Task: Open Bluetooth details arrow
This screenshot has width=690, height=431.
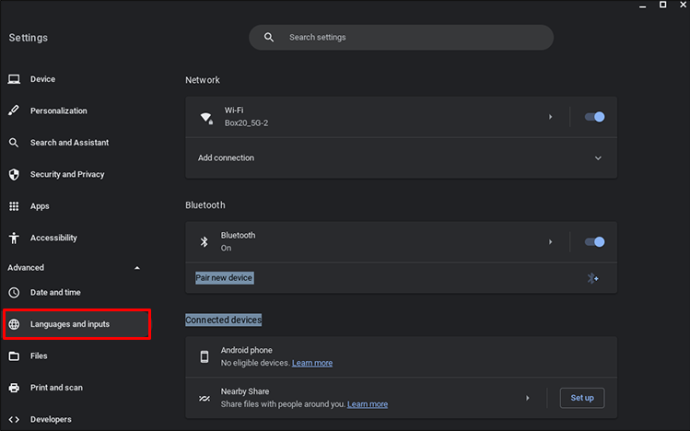Action: coord(550,242)
